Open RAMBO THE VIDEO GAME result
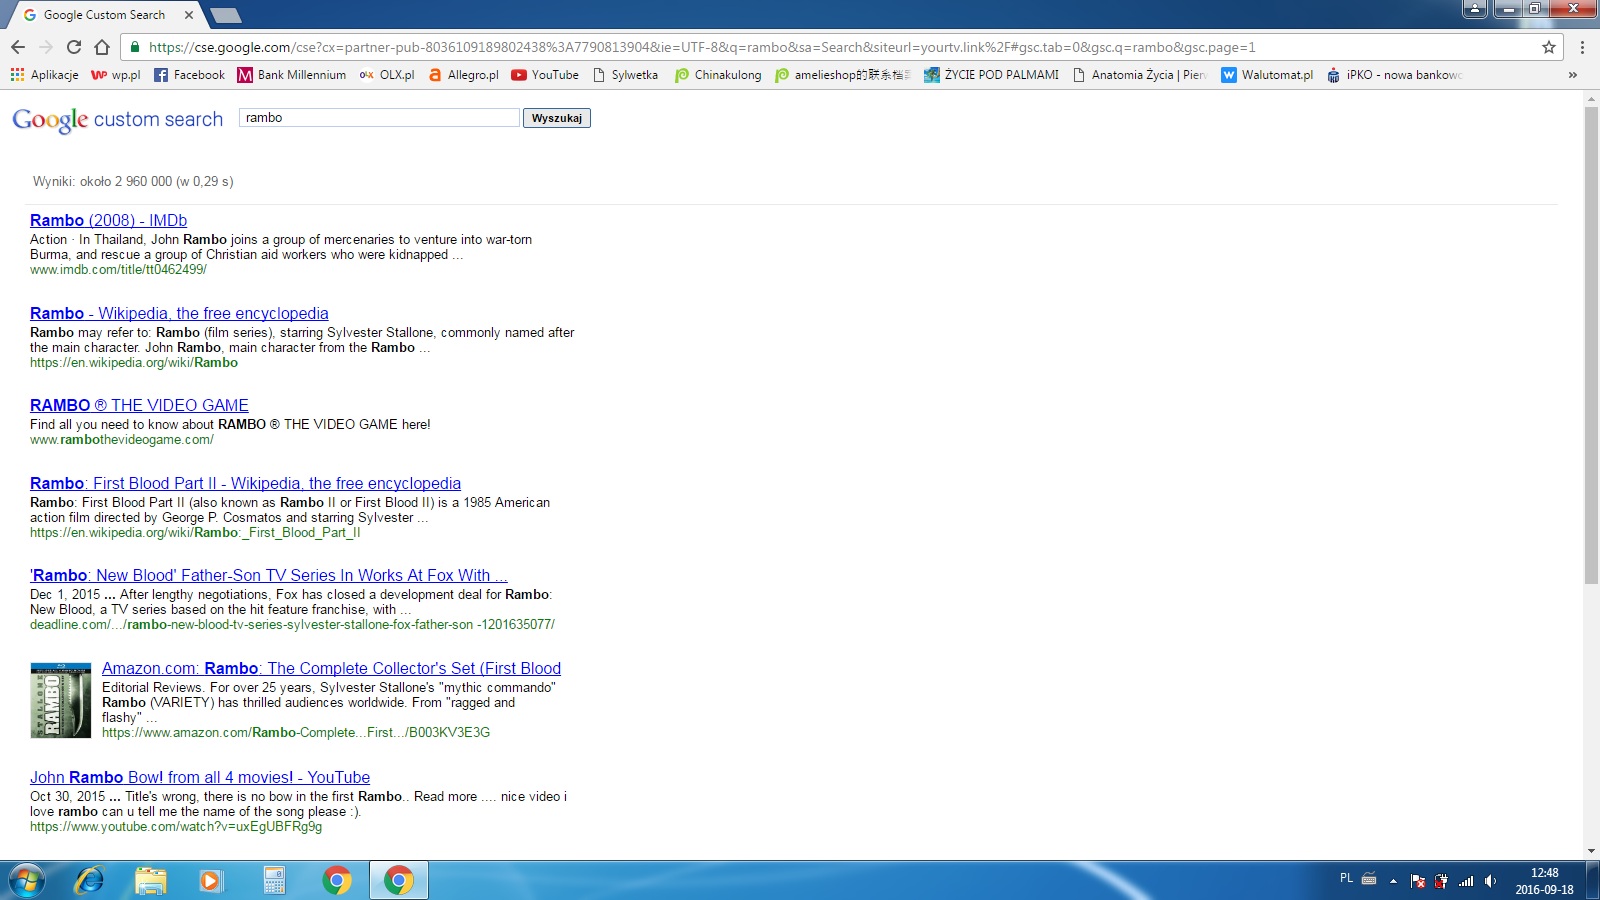 point(139,405)
